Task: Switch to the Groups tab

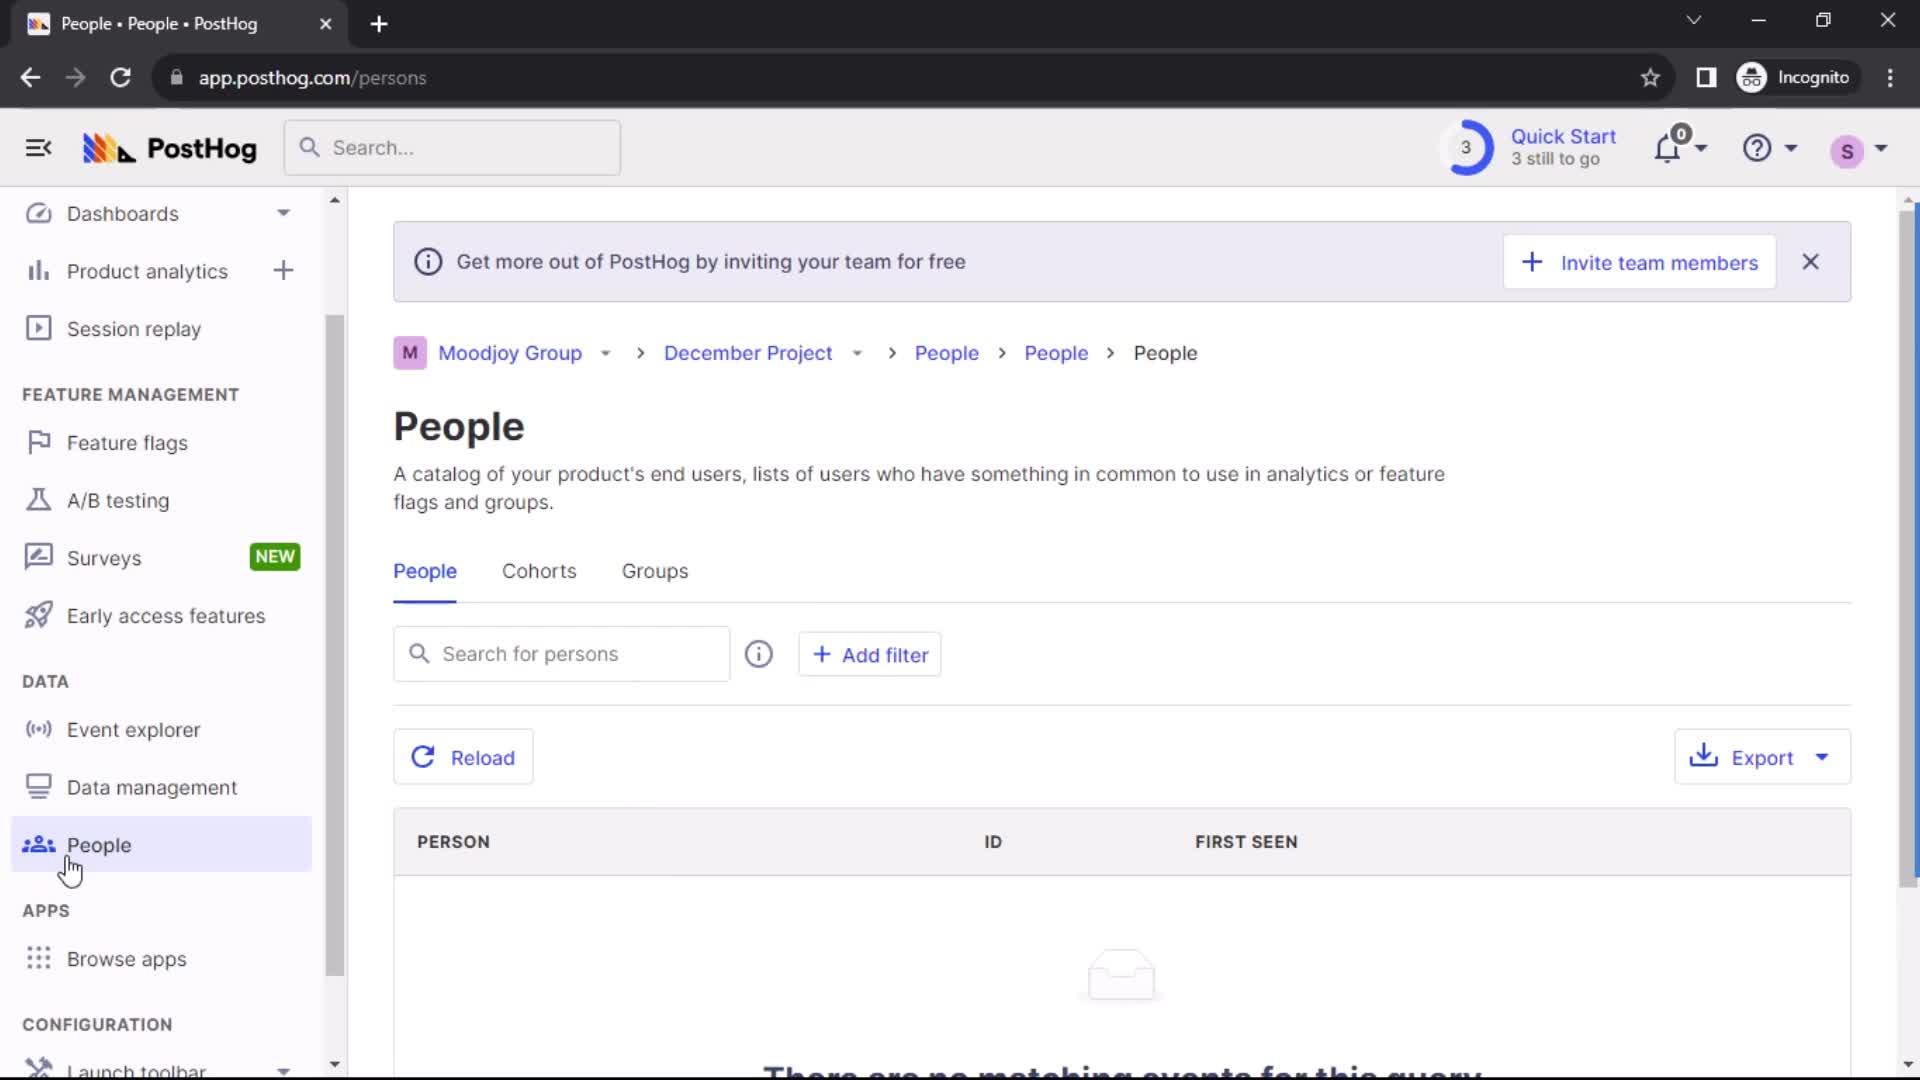Action: point(654,571)
